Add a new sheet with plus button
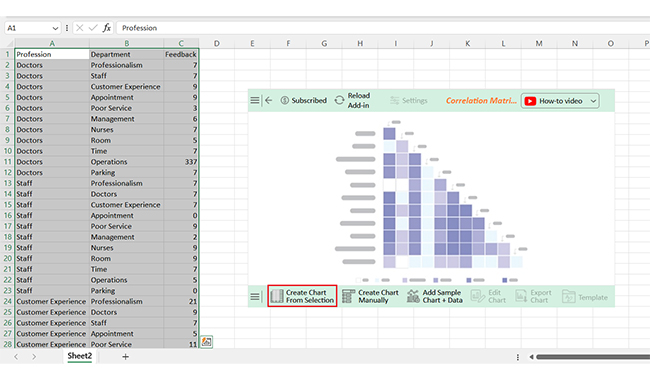Image resolution: width=650 pixels, height=380 pixels. pos(125,356)
